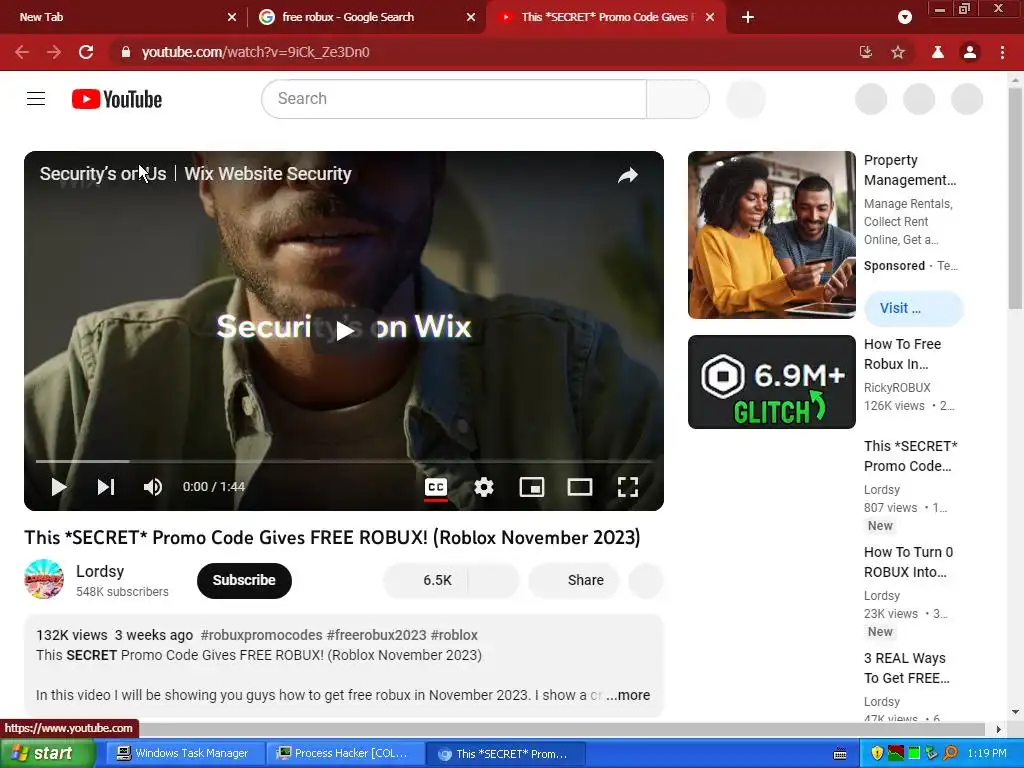Go forward in browser history
The image size is (1024, 768).
54,52
